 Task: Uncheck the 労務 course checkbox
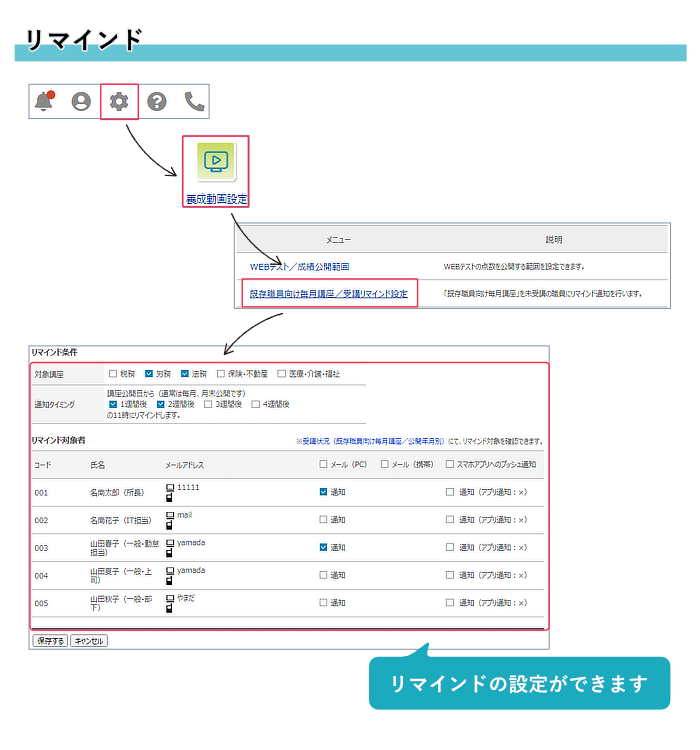149,374
